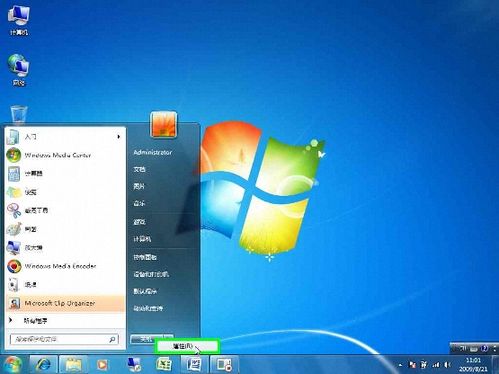Viewport: 499px width, 374px height.
Task: Open the Calculator entry in Start menu
Action: click(x=65, y=174)
